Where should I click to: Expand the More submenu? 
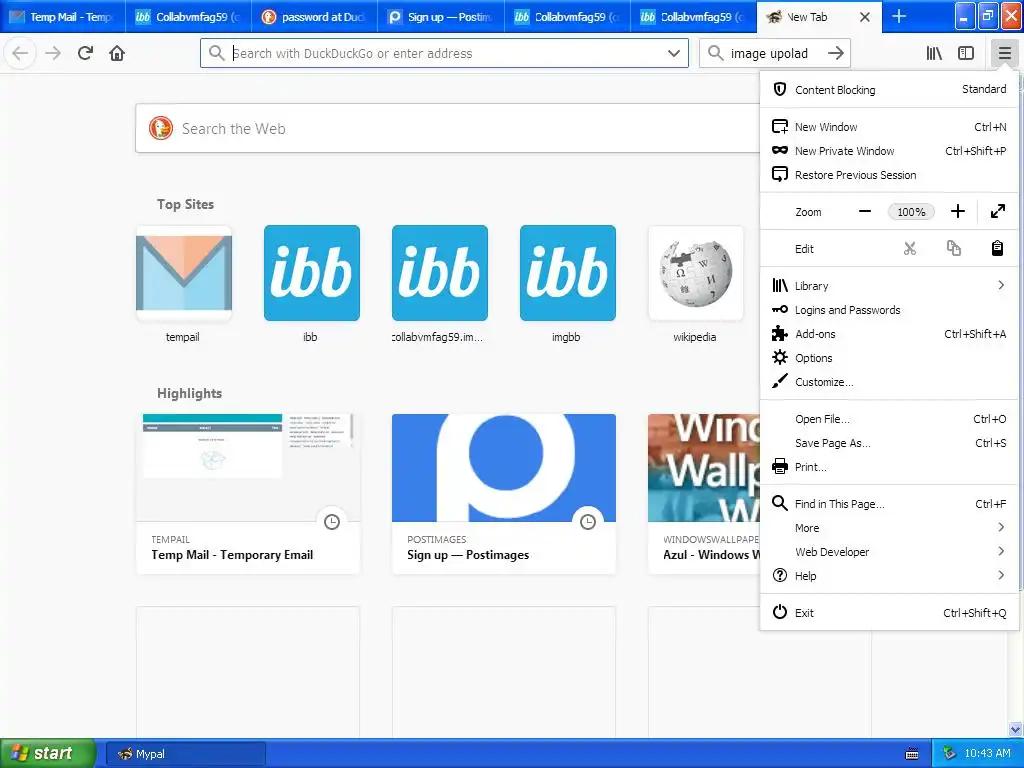(x=889, y=528)
